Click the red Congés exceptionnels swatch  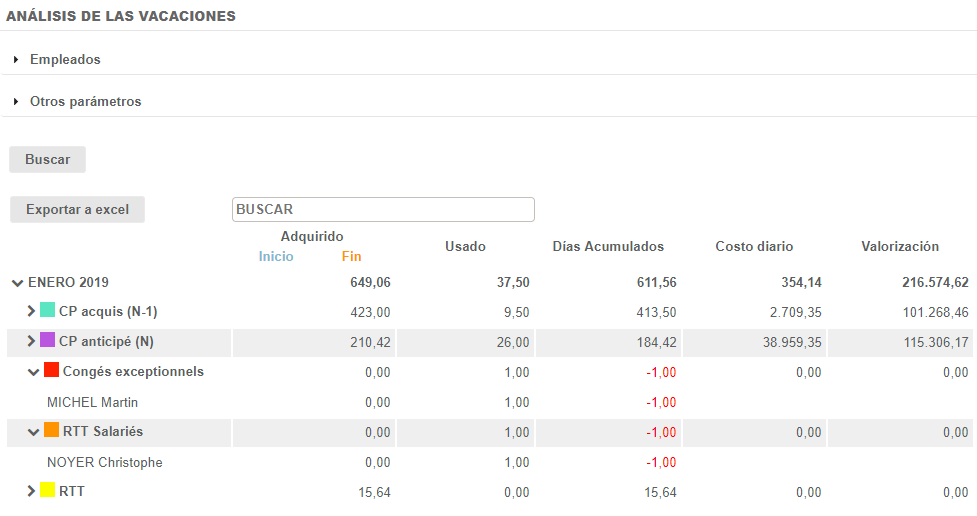51,371
